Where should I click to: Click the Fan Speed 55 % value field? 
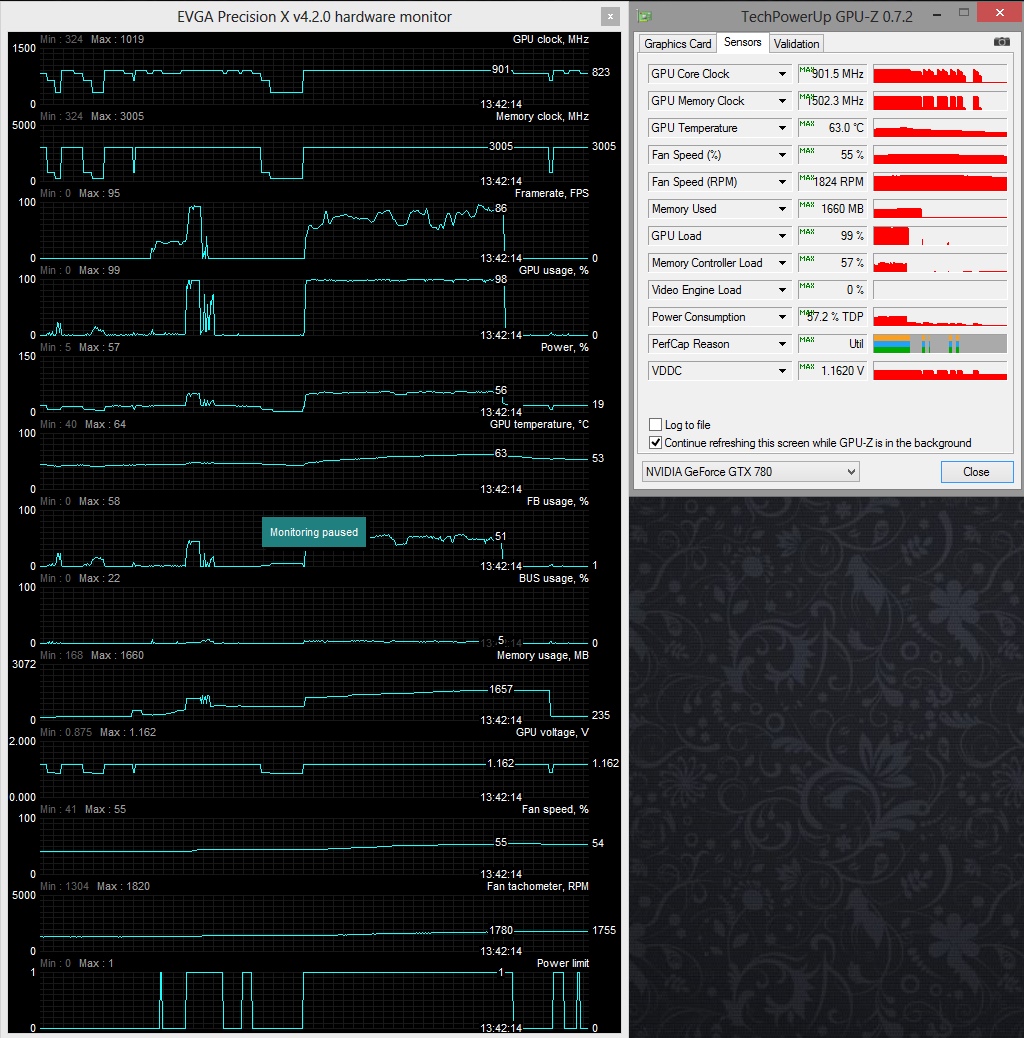[833, 155]
